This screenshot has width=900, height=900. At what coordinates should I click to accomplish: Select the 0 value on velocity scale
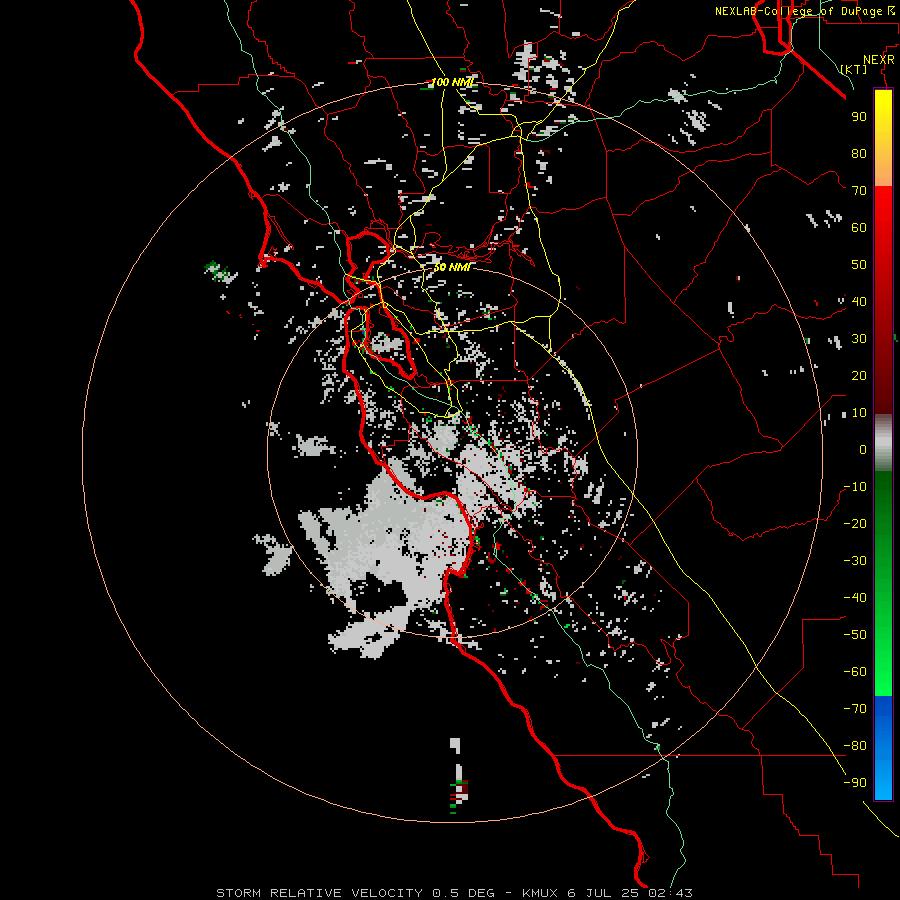pos(863,449)
